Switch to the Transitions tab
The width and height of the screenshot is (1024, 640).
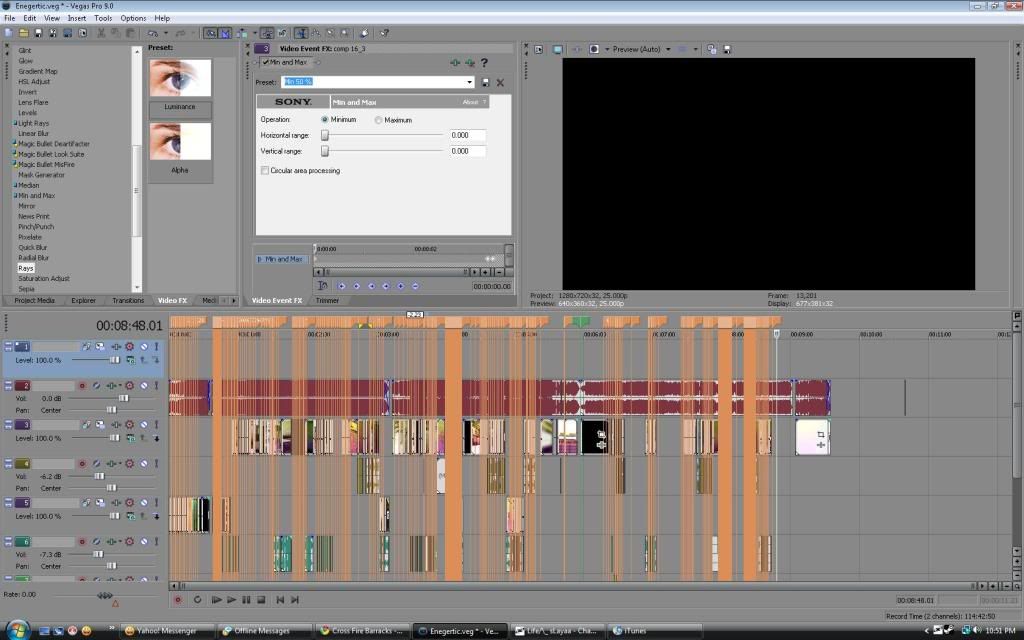tap(128, 300)
